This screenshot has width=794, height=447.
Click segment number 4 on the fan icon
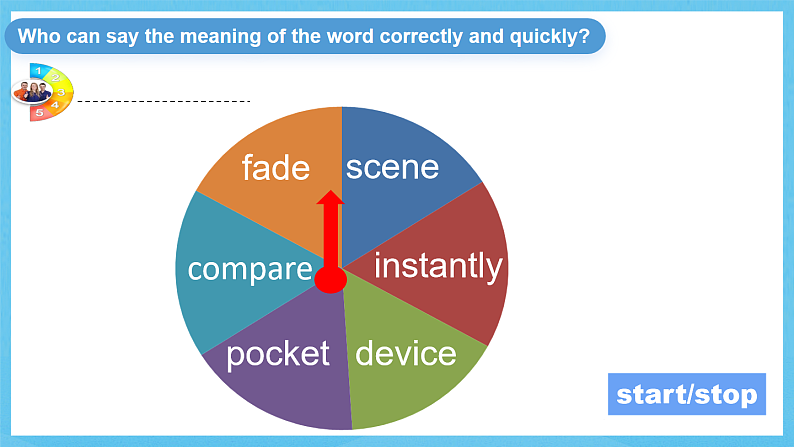pos(56,104)
